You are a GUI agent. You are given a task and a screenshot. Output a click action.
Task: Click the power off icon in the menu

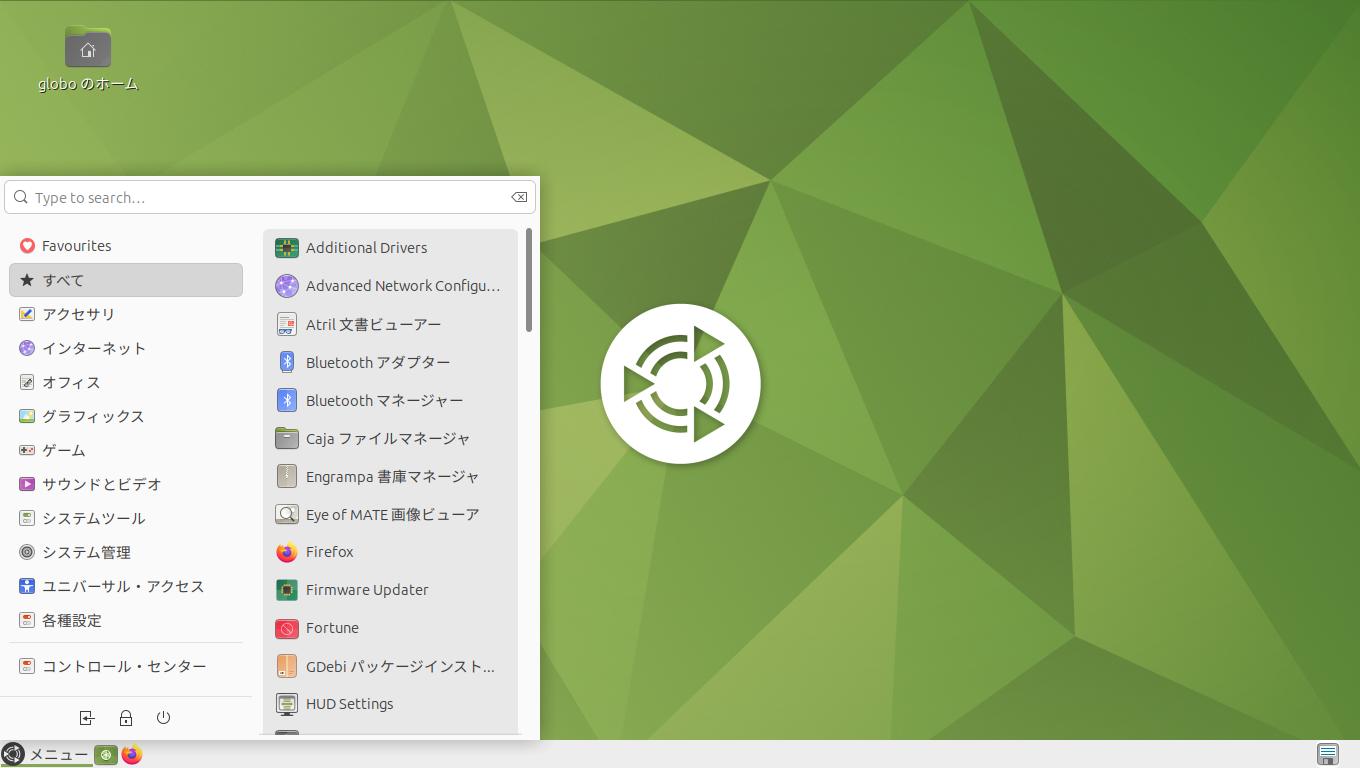[164, 718]
